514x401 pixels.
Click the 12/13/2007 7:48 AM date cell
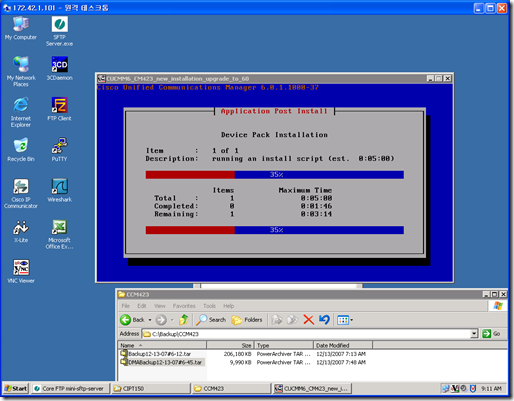[x=341, y=362]
